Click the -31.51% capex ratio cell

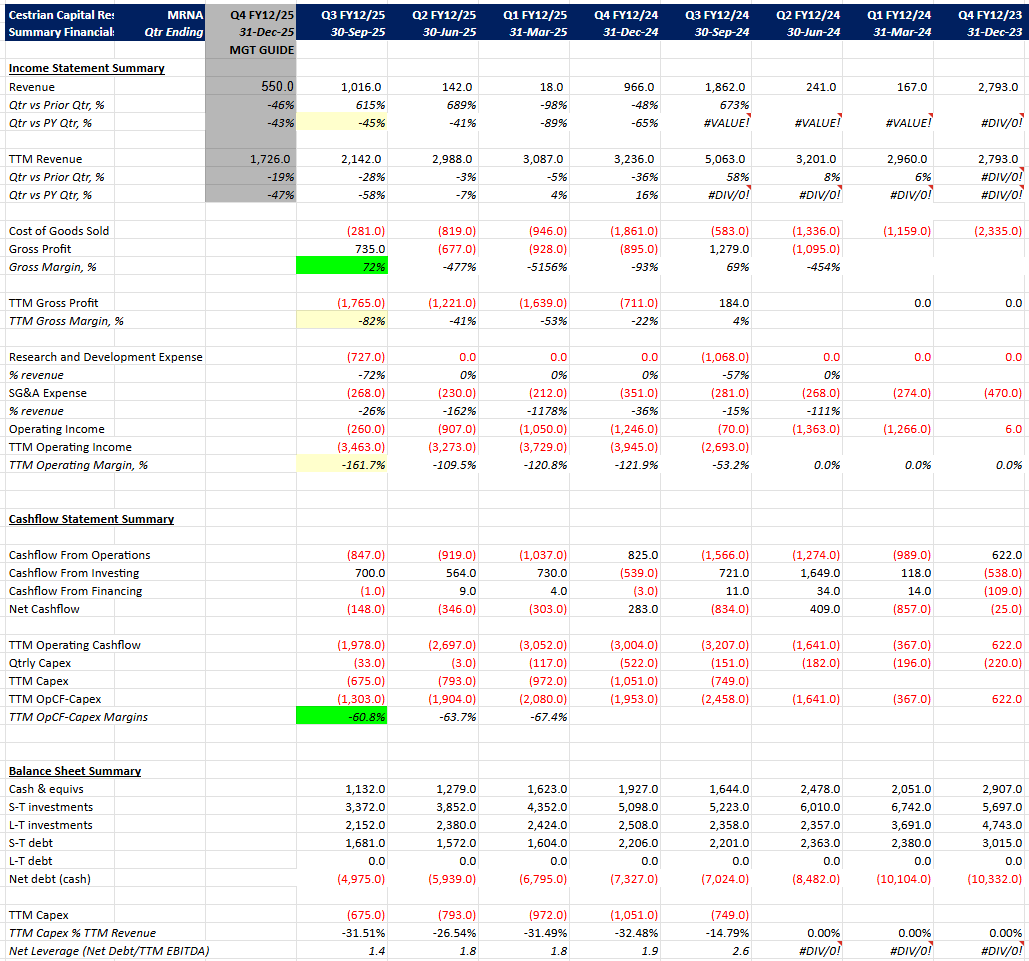[364, 933]
